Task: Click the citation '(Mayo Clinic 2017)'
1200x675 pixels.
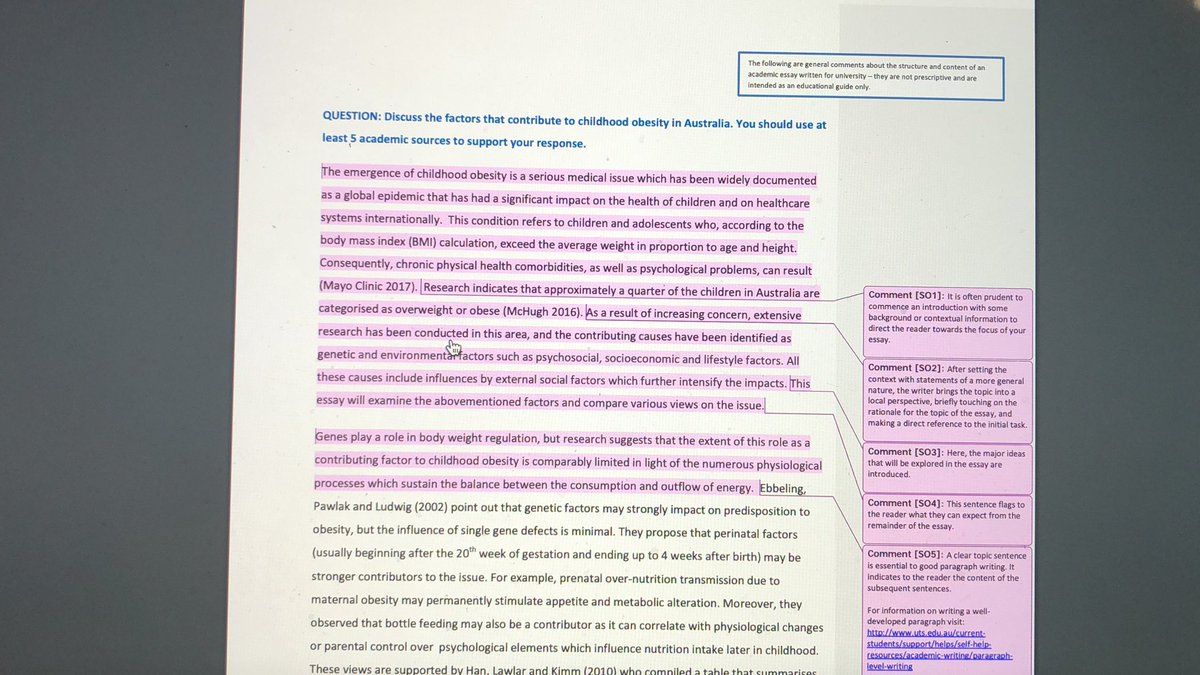Action: (x=367, y=287)
